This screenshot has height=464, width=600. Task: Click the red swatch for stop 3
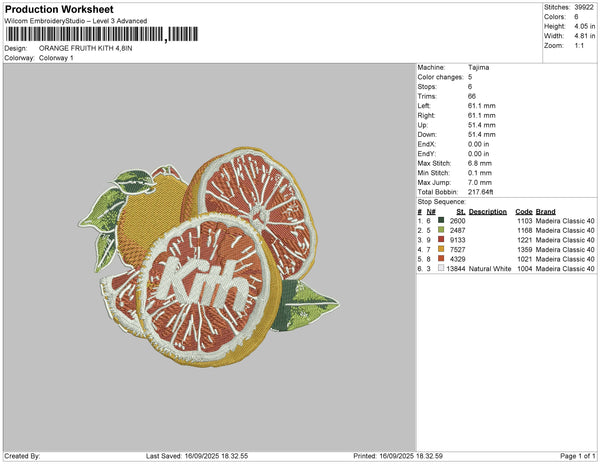[x=441, y=239]
